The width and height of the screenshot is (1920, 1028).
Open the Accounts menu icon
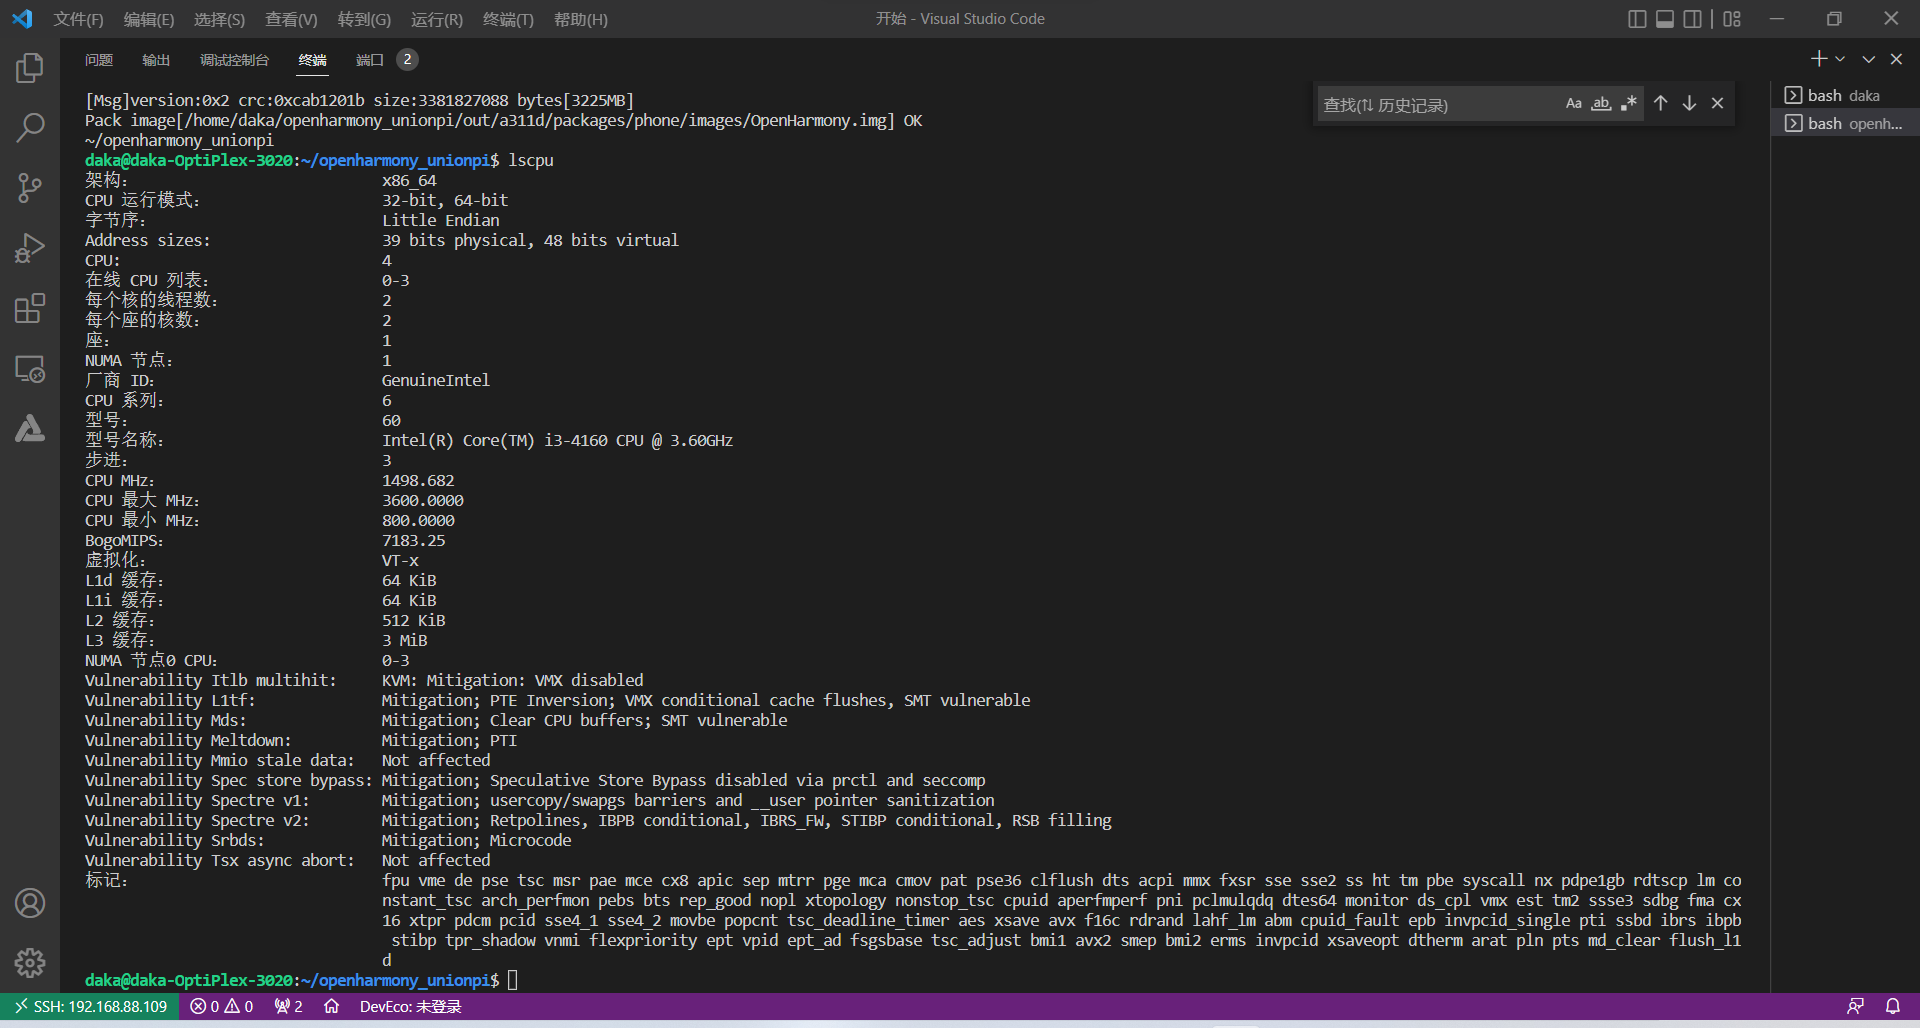point(30,903)
